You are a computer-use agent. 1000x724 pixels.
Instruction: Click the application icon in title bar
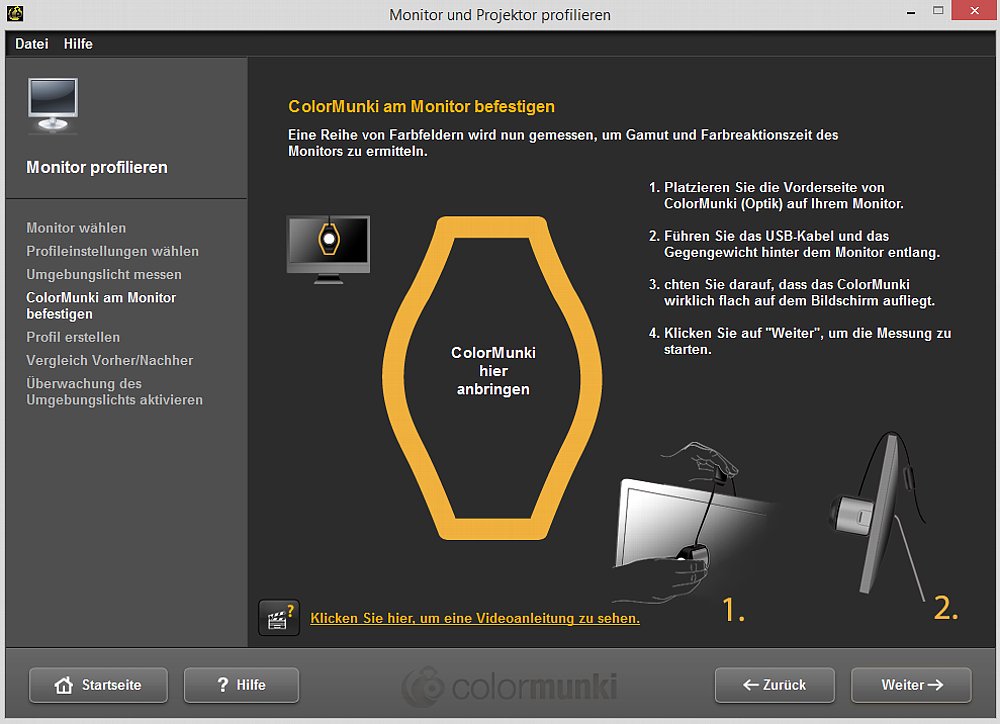click(x=15, y=13)
